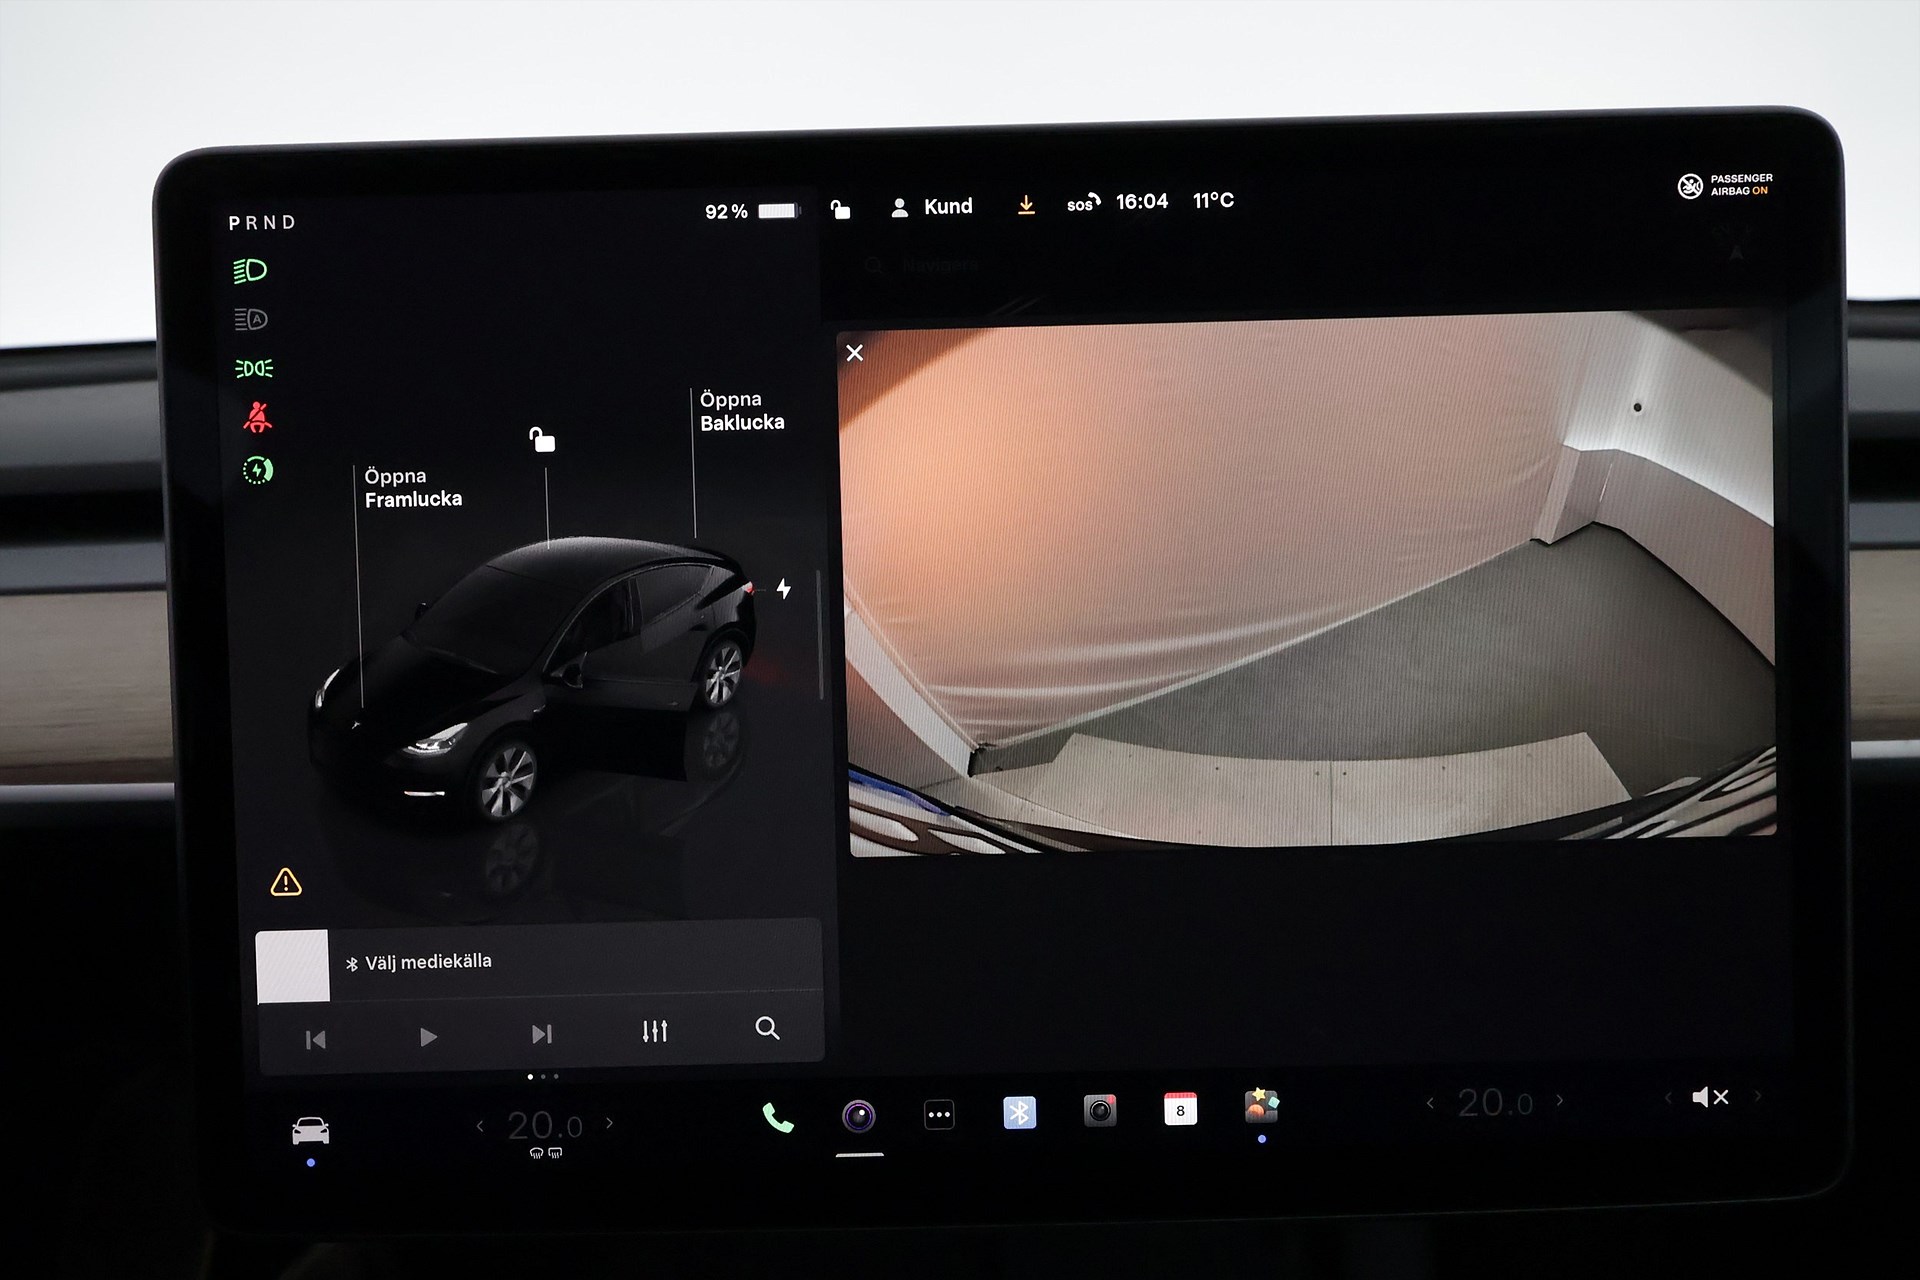Screen dimensions: 1920x1280
Task: Open the more apps ellipsis menu
Action: (x=939, y=1114)
